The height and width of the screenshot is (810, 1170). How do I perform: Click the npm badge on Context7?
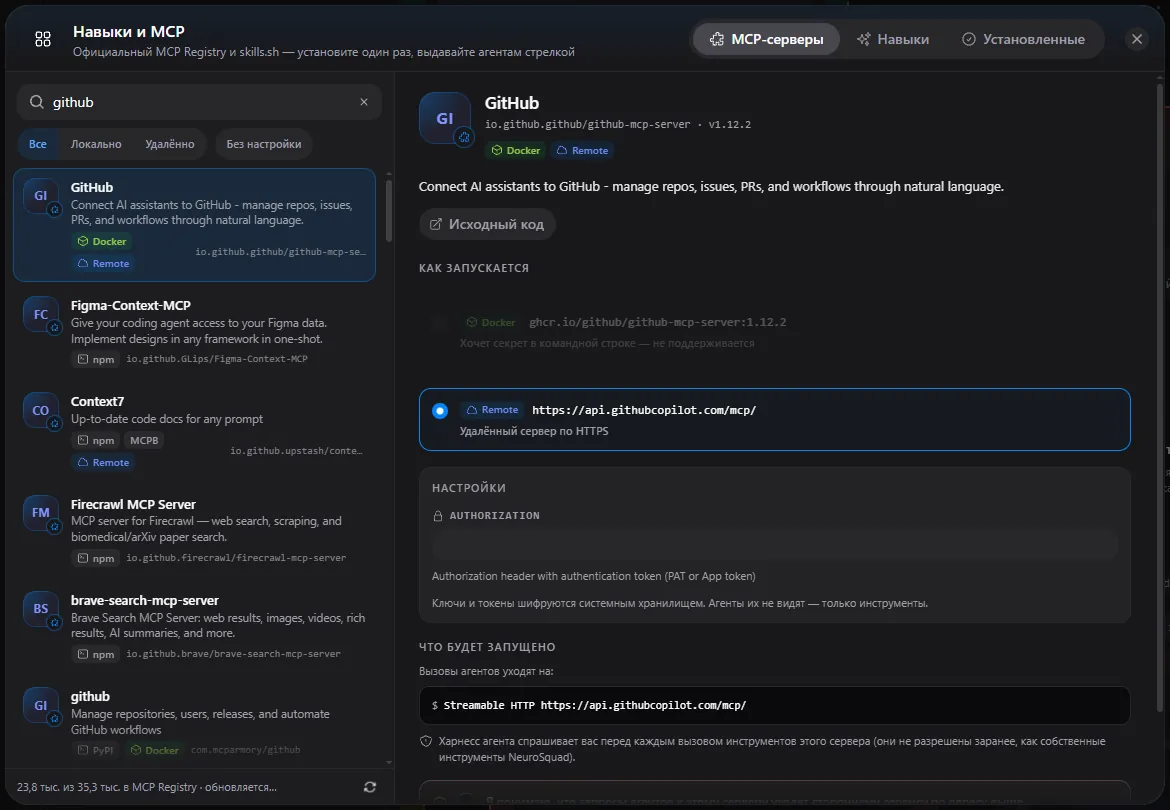click(x=96, y=441)
